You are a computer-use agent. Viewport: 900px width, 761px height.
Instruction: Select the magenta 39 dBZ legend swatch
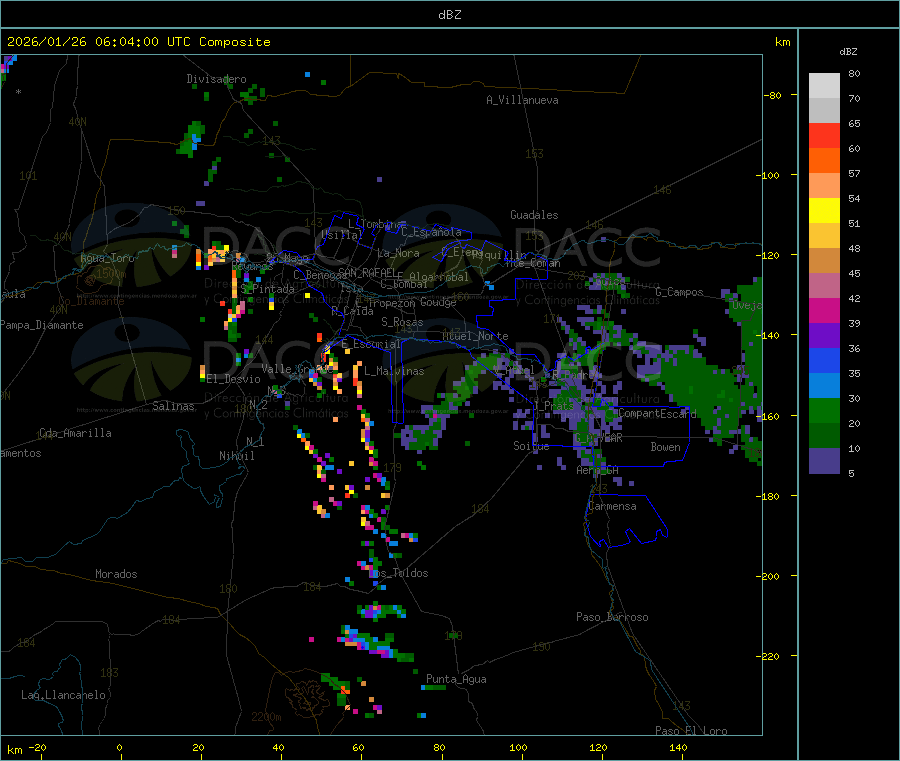point(824,310)
